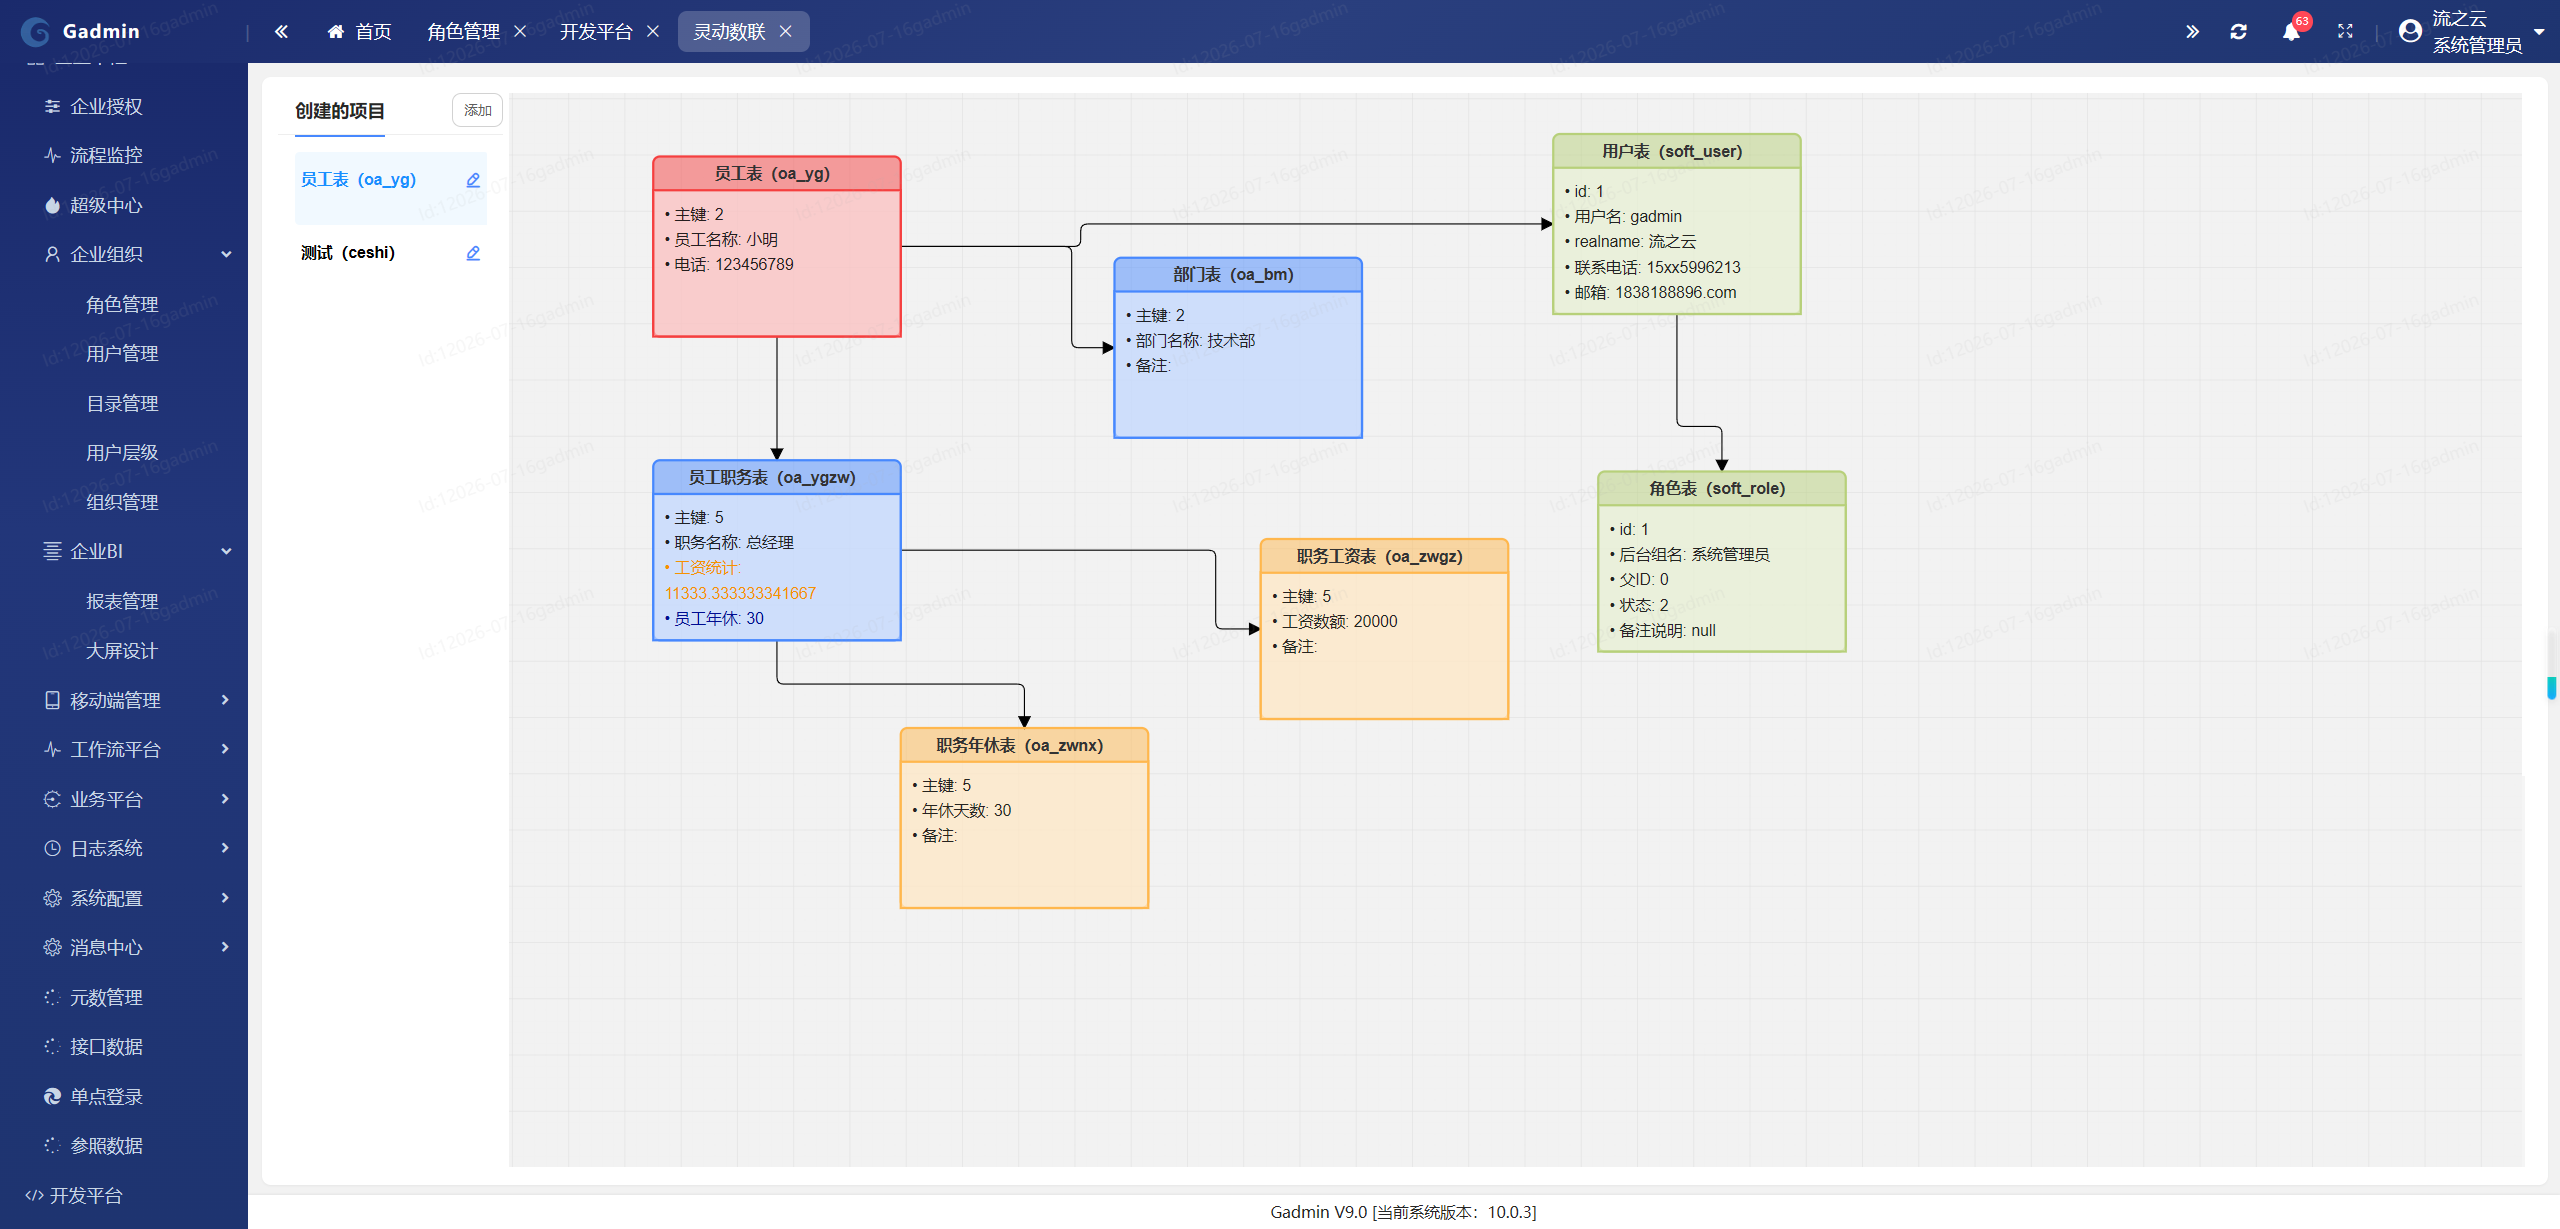This screenshot has height=1229, width=2560.
Task: Toggle fullscreen mode icon
Action: 2345,32
